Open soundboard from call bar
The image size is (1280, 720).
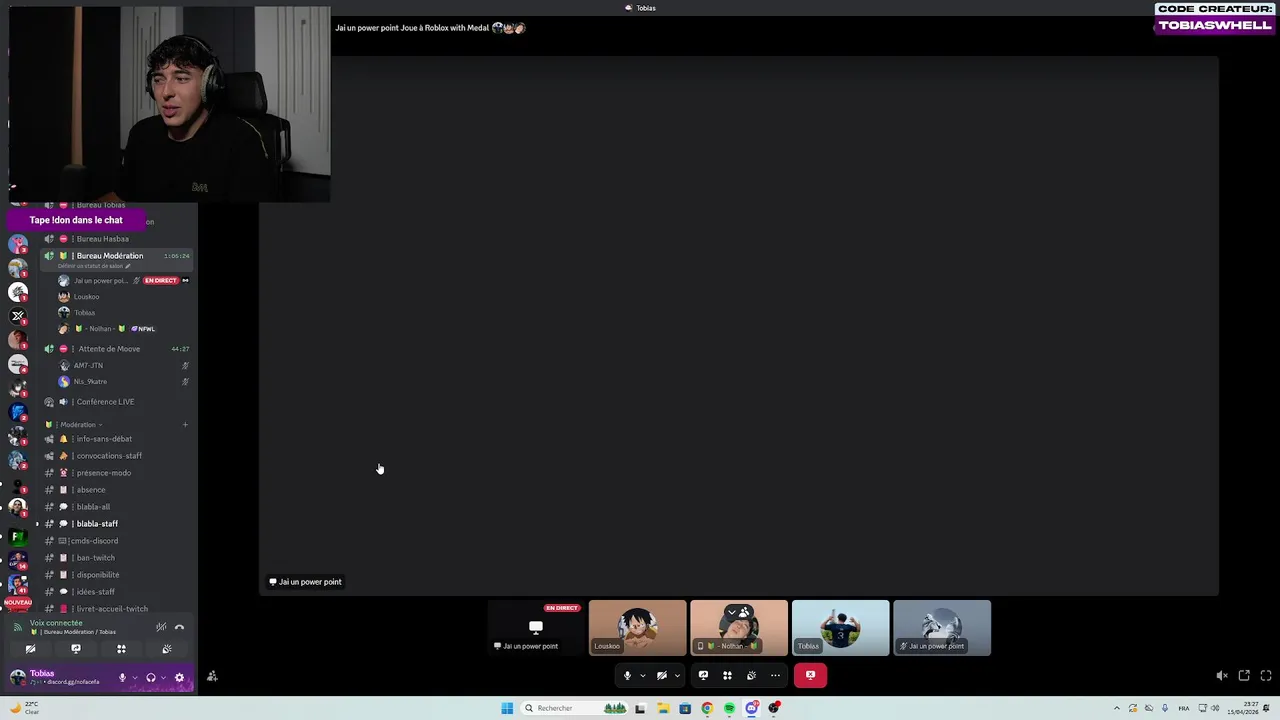[x=751, y=675]
